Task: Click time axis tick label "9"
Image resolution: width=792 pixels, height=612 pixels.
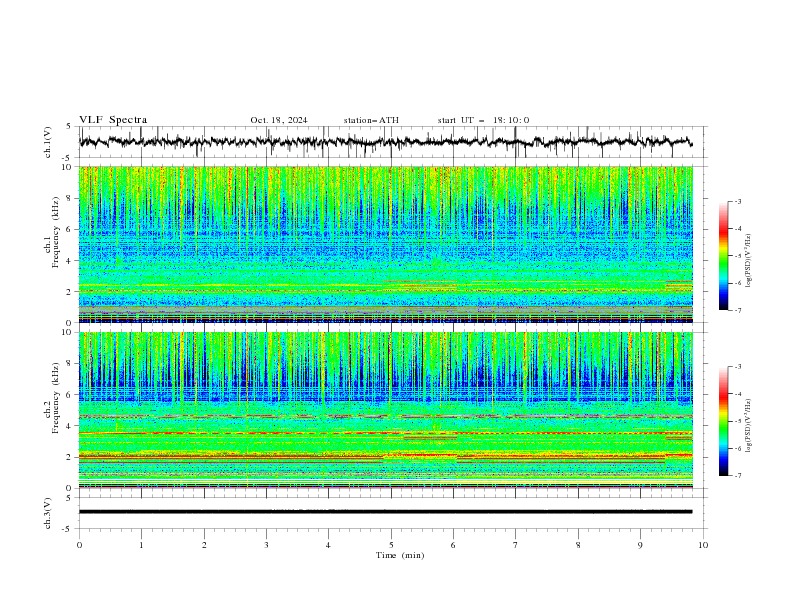Action: (x=640, y=545)
